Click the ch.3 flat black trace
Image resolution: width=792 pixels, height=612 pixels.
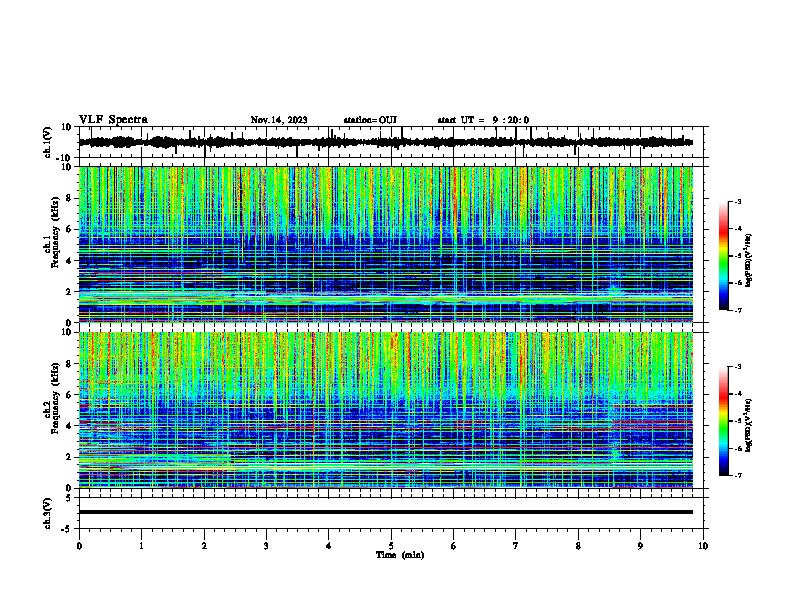386,512
